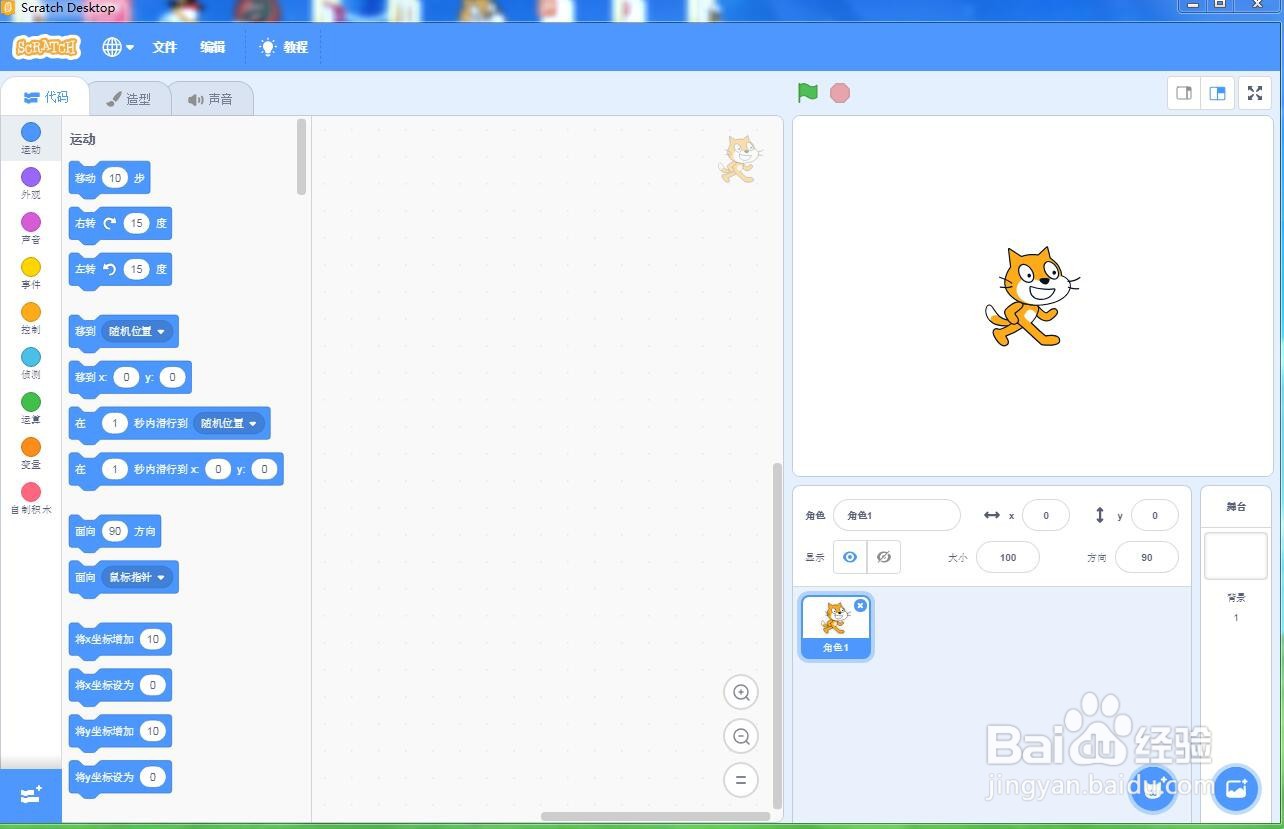Click the workspace horizontal scrollbar

tap(656, 816)
